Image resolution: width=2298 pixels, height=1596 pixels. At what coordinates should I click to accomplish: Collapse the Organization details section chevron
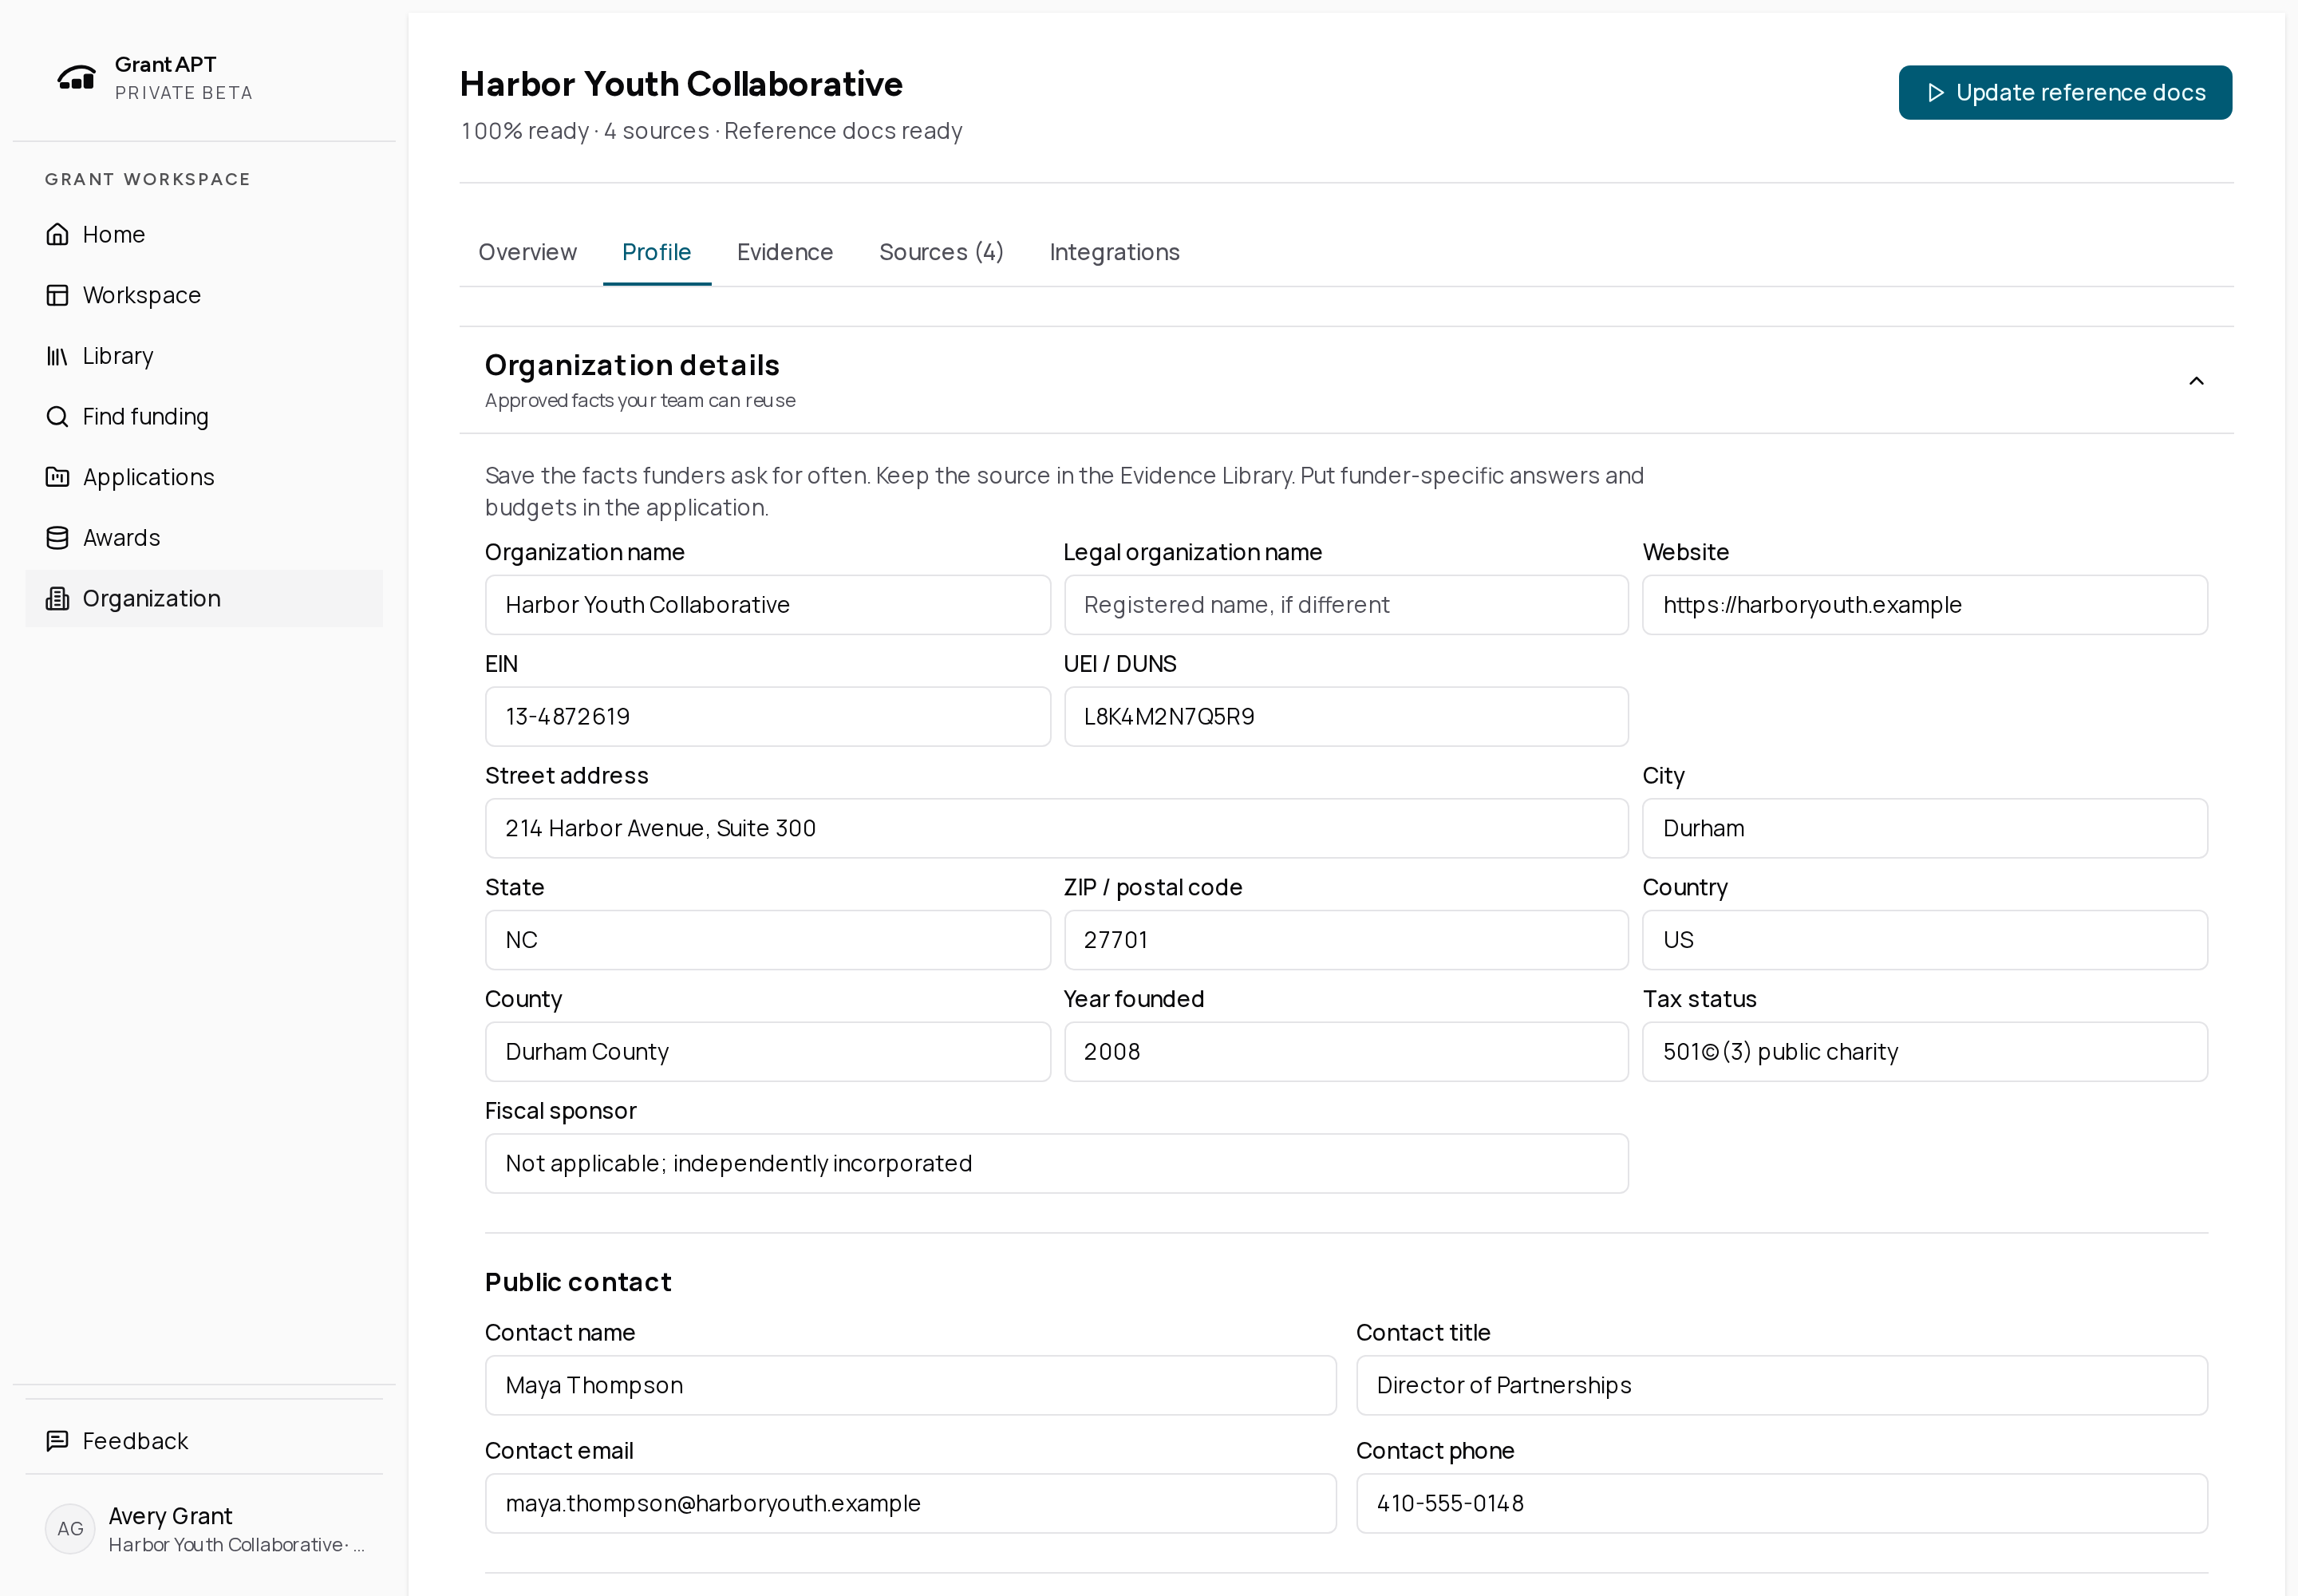pos(2197,381)
